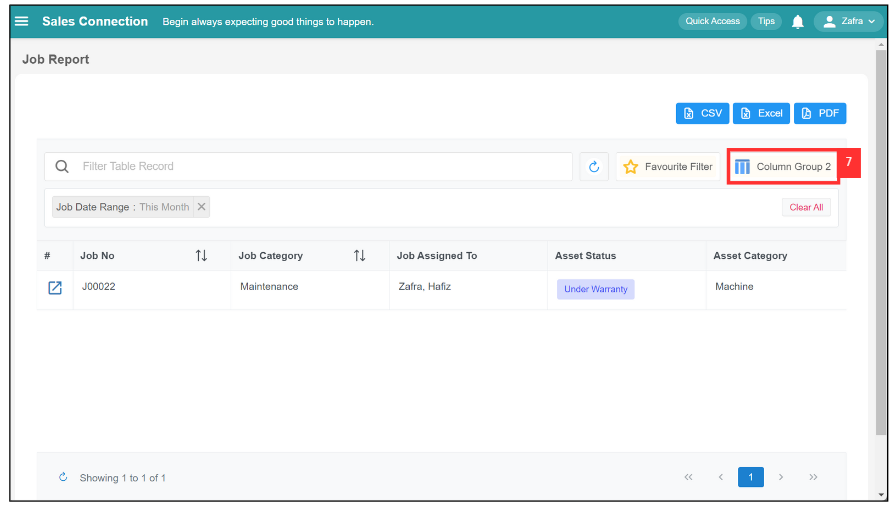Open the notifications bell
The image size is (894, 507).
coord(798,22)
